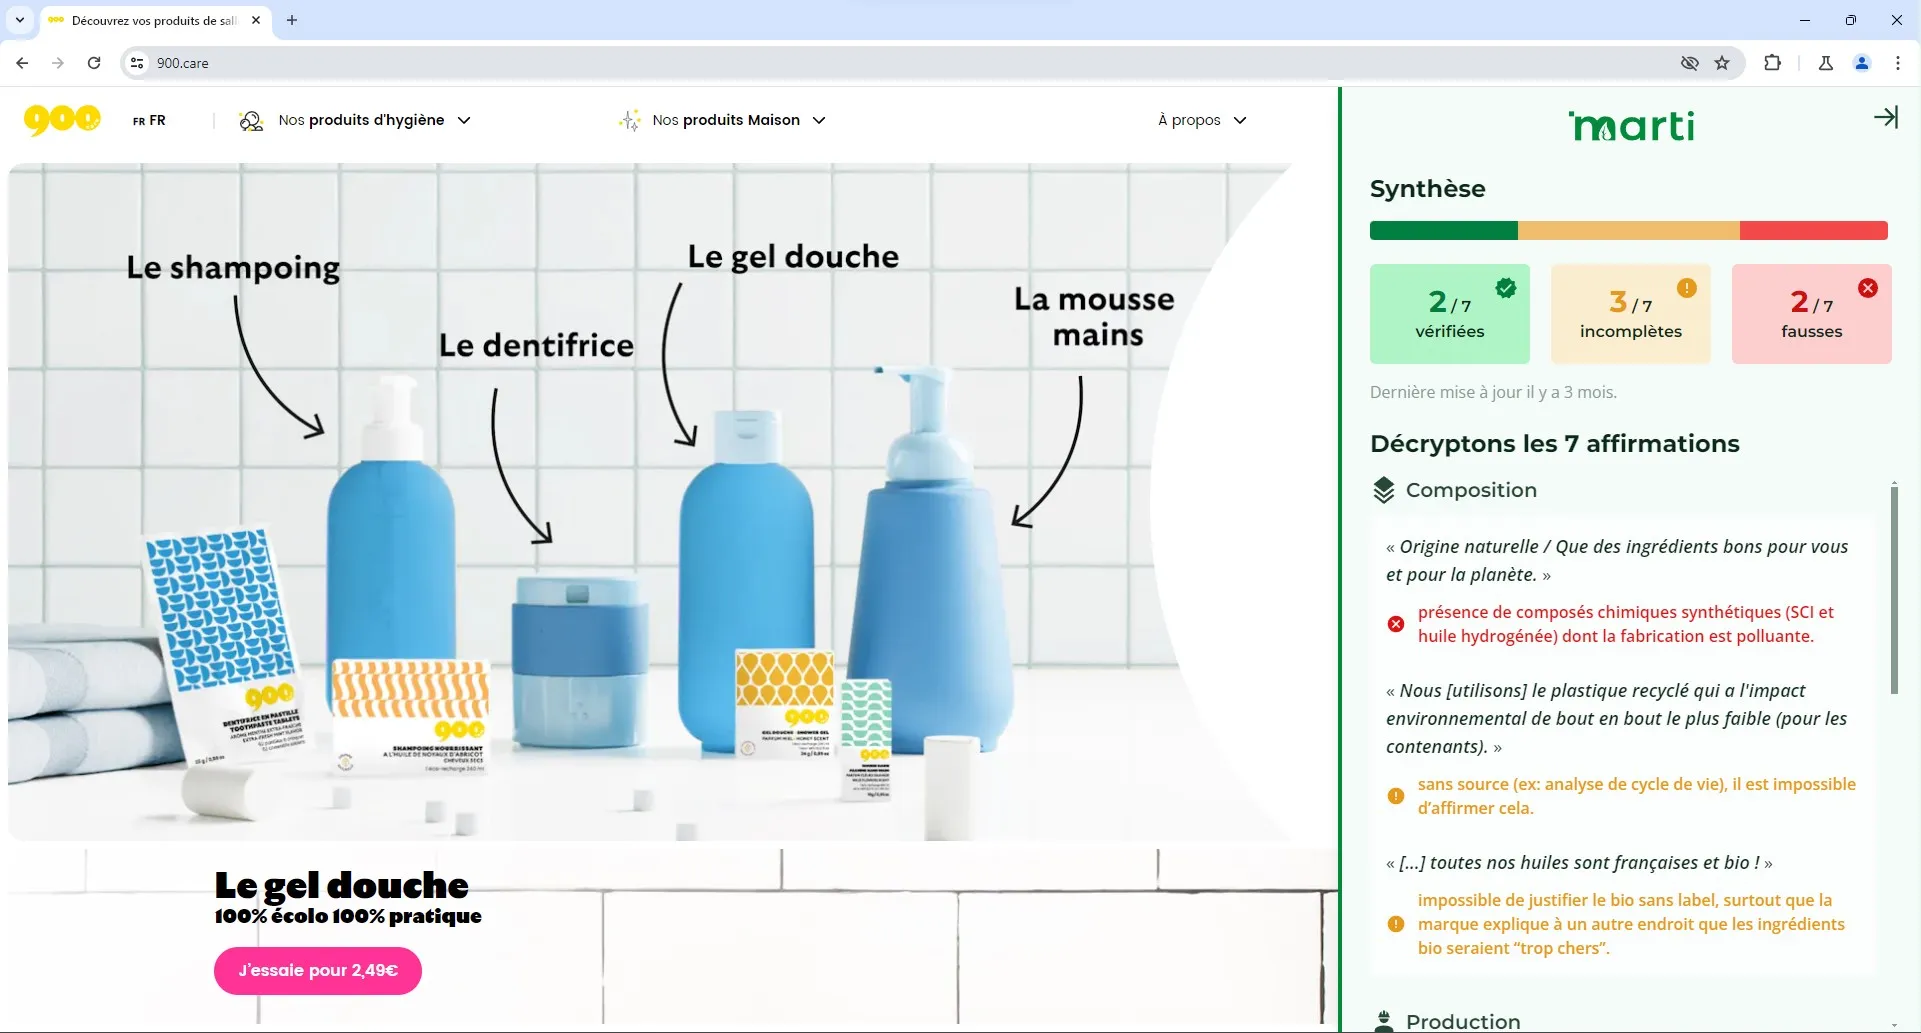Click the 900 brand logo
This screenshot has height=1033, width=1921.
[x=60, y=119]
